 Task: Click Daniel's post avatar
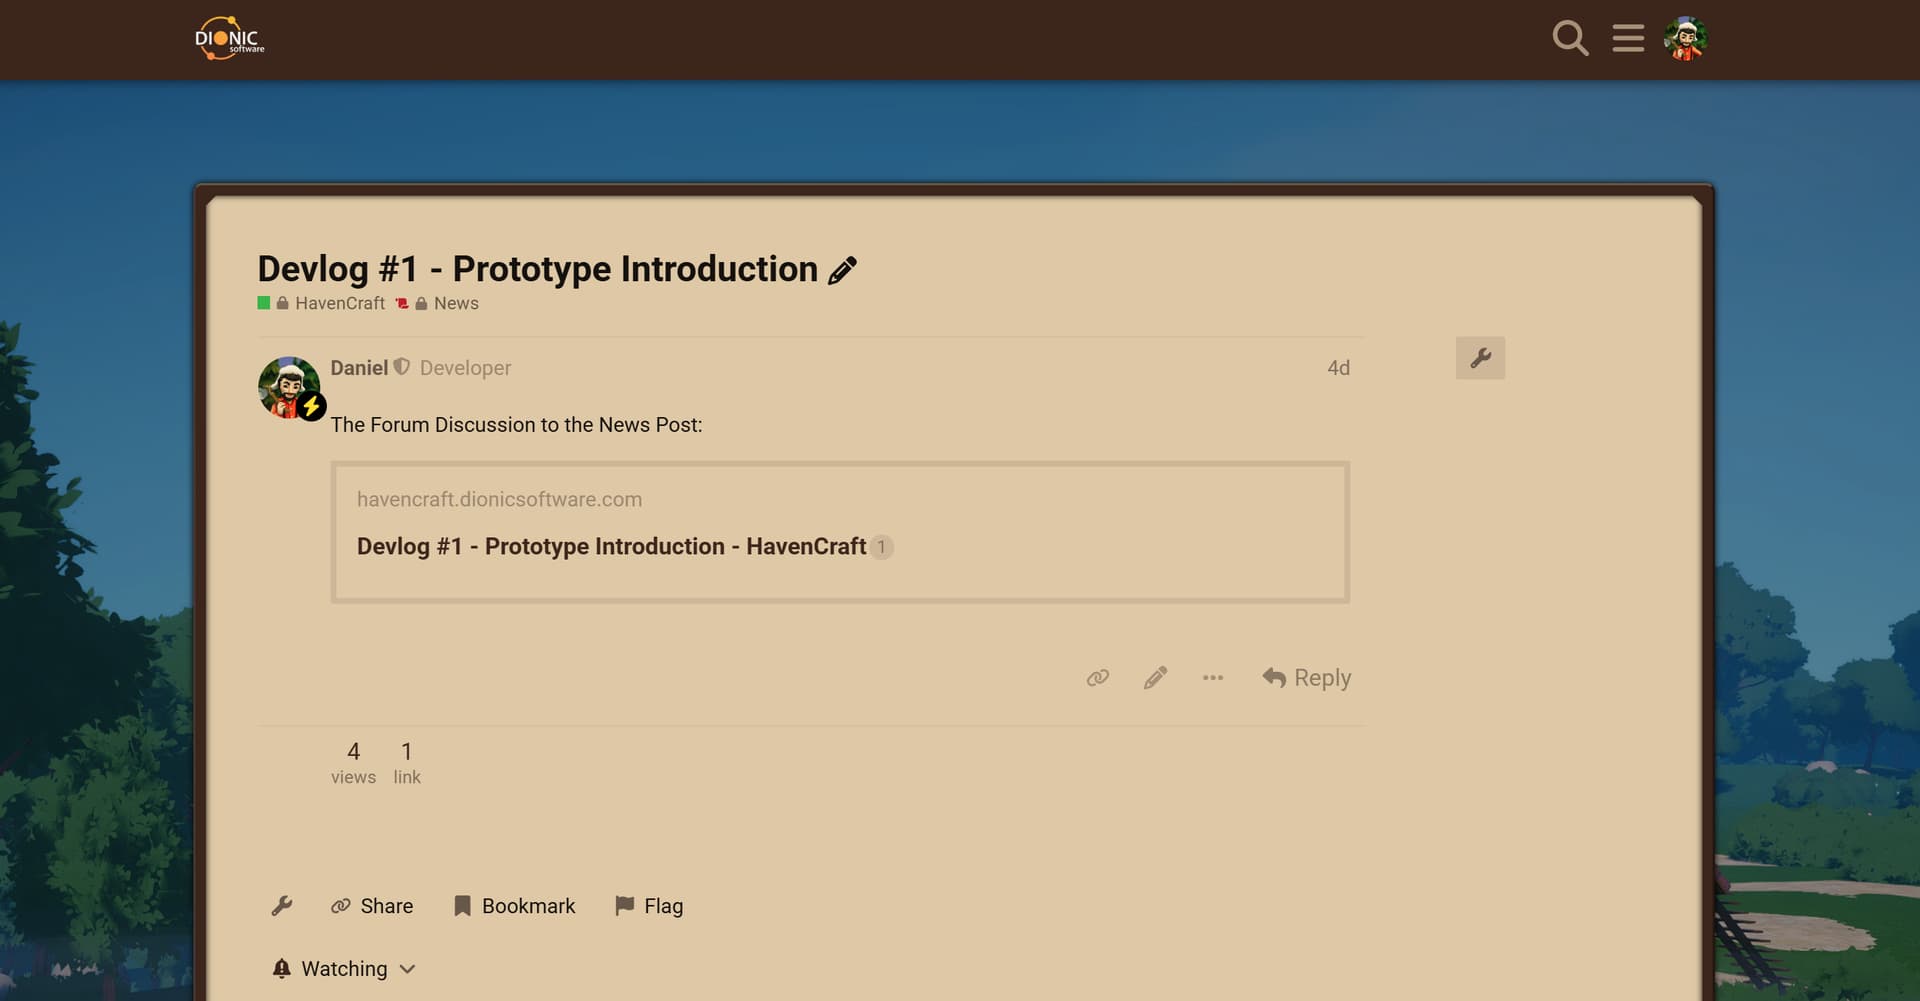pos(289,387)
